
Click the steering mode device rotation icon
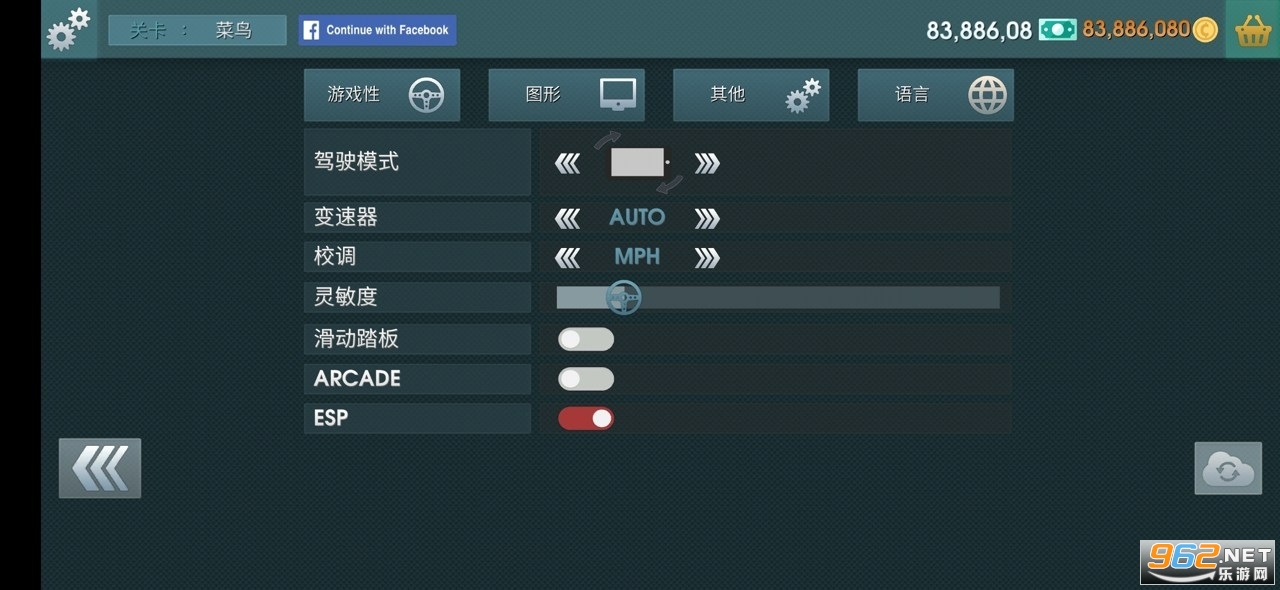638,162
